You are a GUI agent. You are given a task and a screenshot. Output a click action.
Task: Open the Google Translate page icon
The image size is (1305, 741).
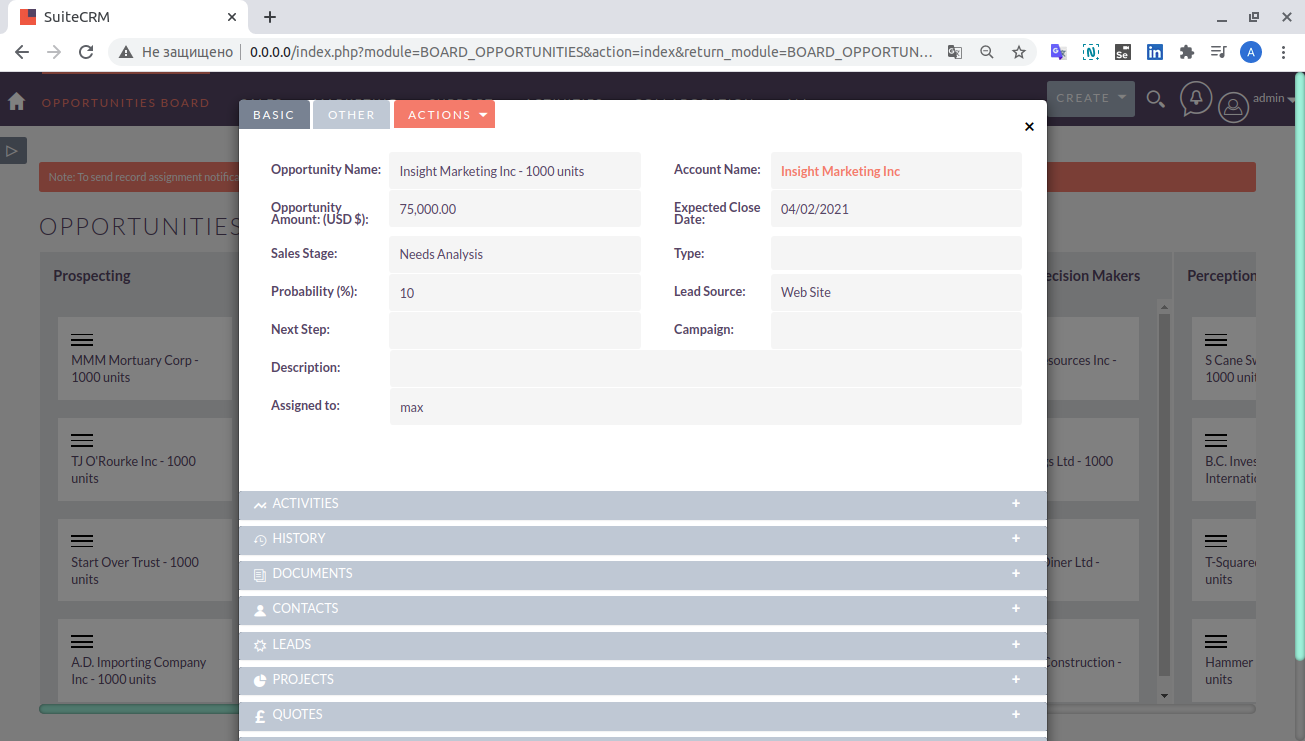955,52
